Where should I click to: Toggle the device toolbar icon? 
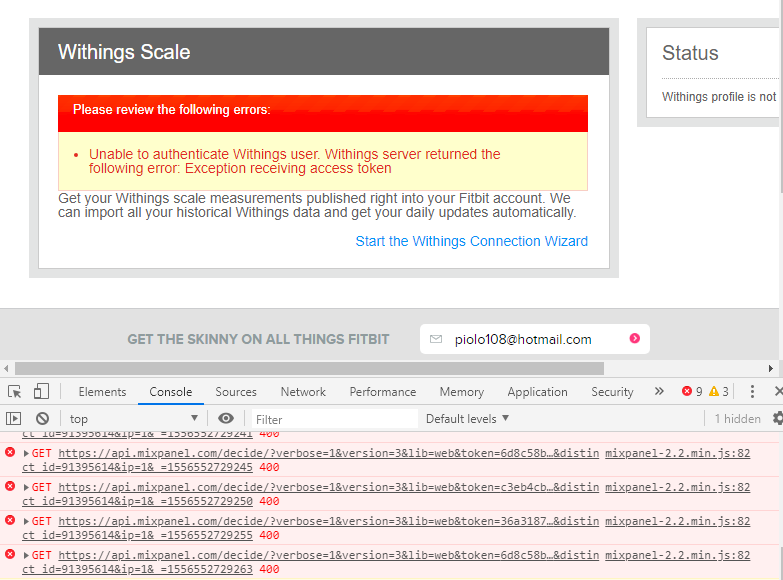coord(41,392)
